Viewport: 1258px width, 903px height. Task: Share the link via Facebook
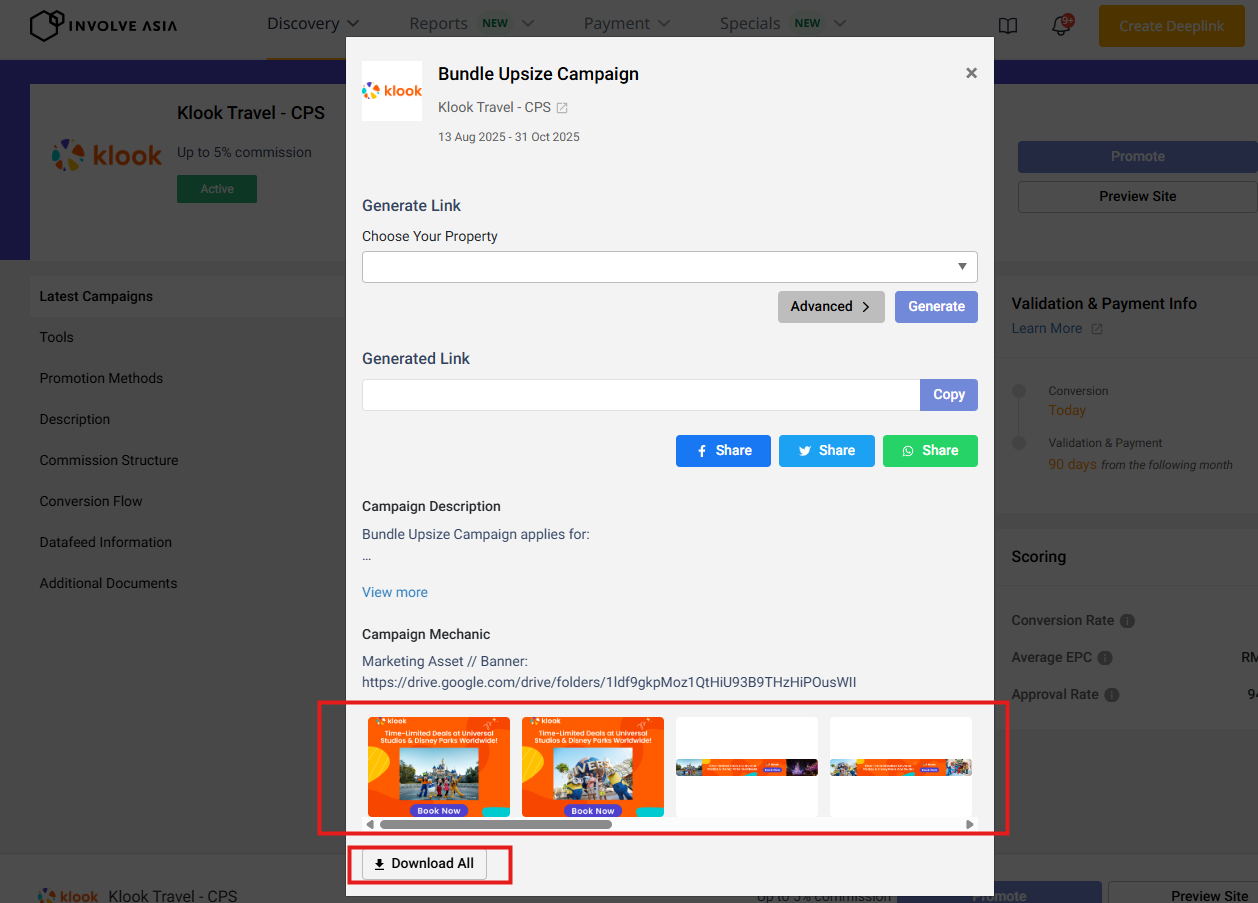723,451
